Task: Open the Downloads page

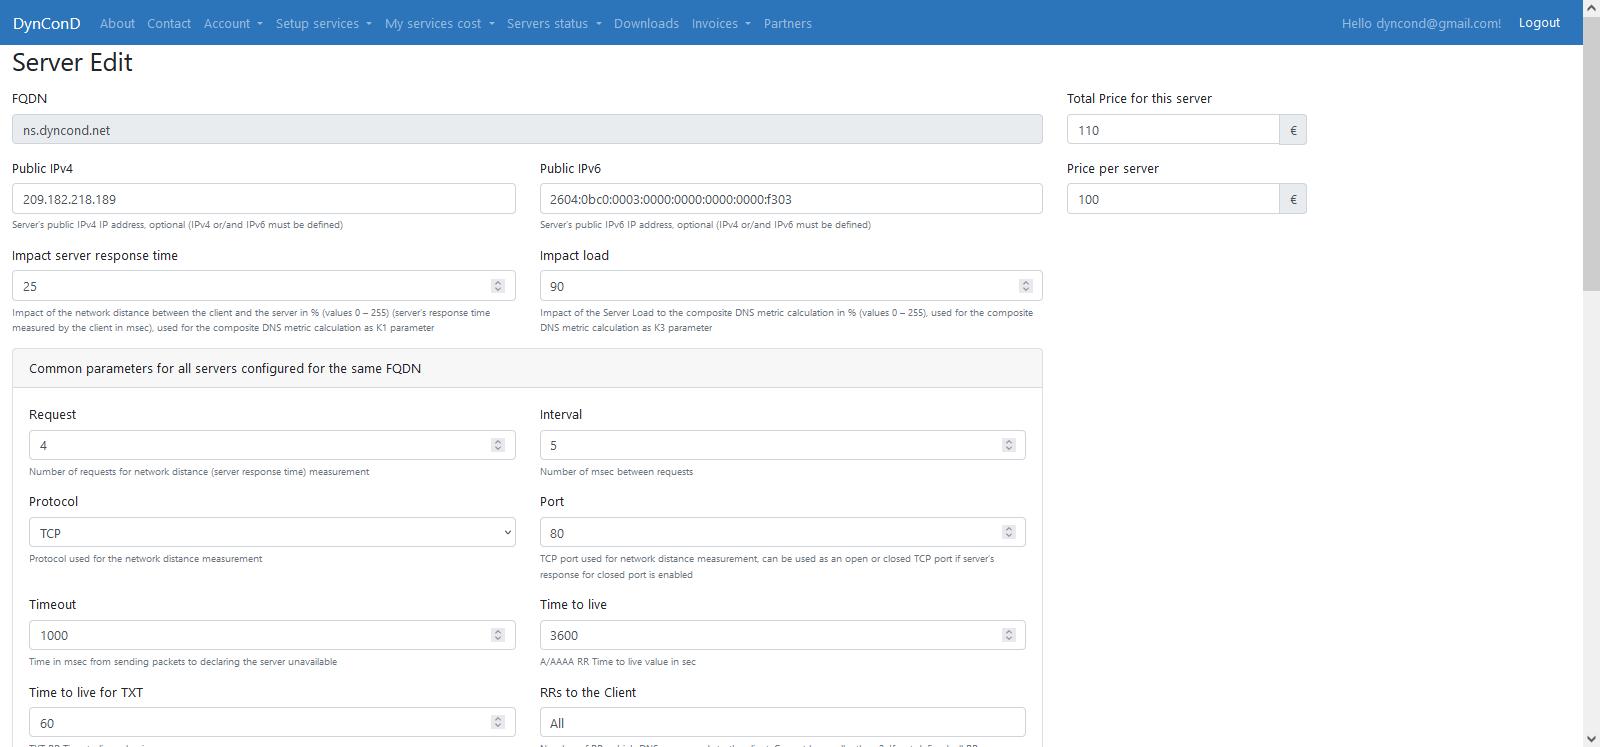Action: [x=646, y=23]
